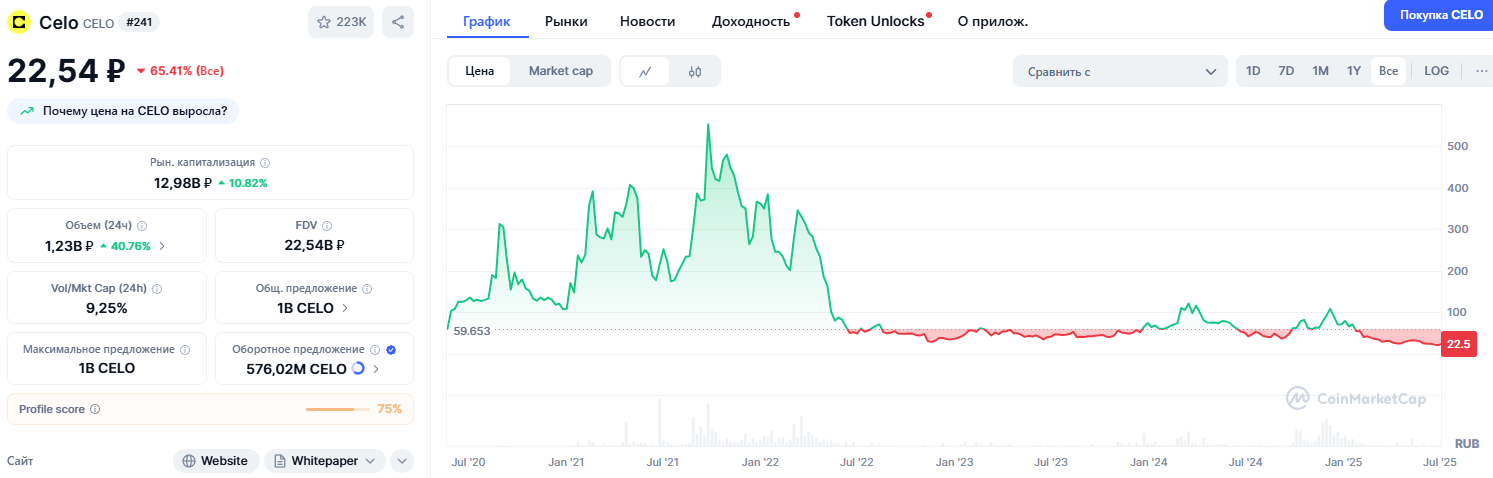Click the RUB currency label

(x=1467, y=443)
